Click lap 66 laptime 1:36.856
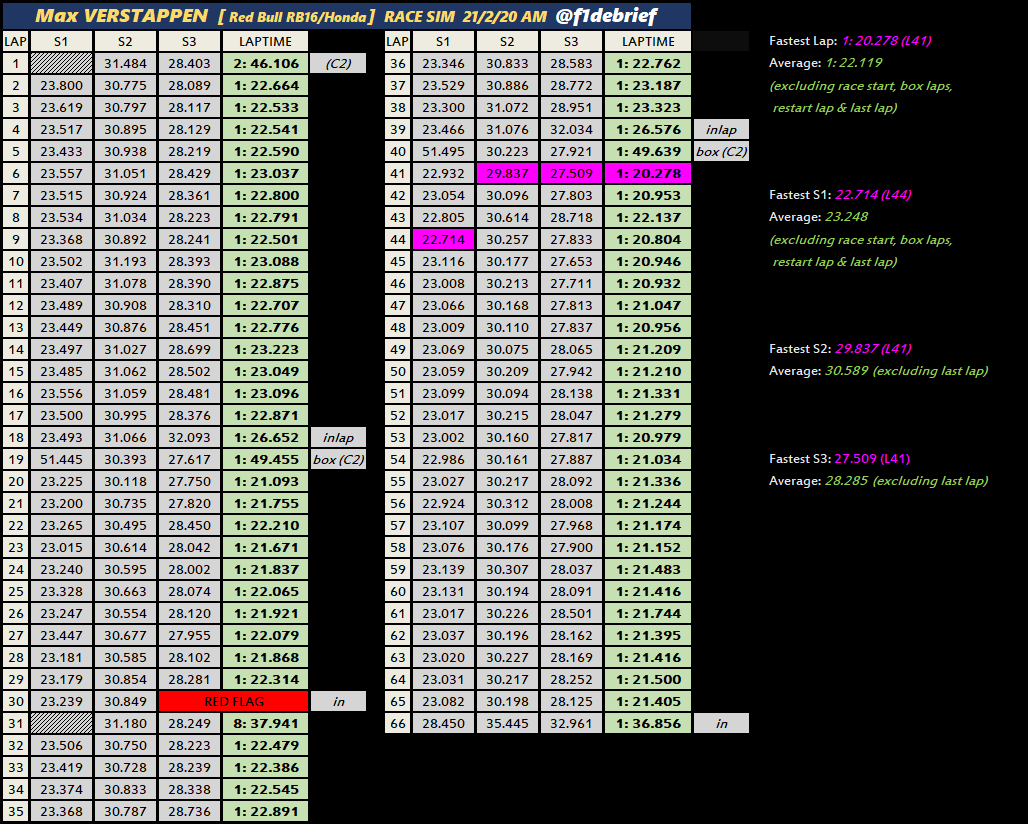This screenshot has width=1028, height=824. tap(648, 724)
